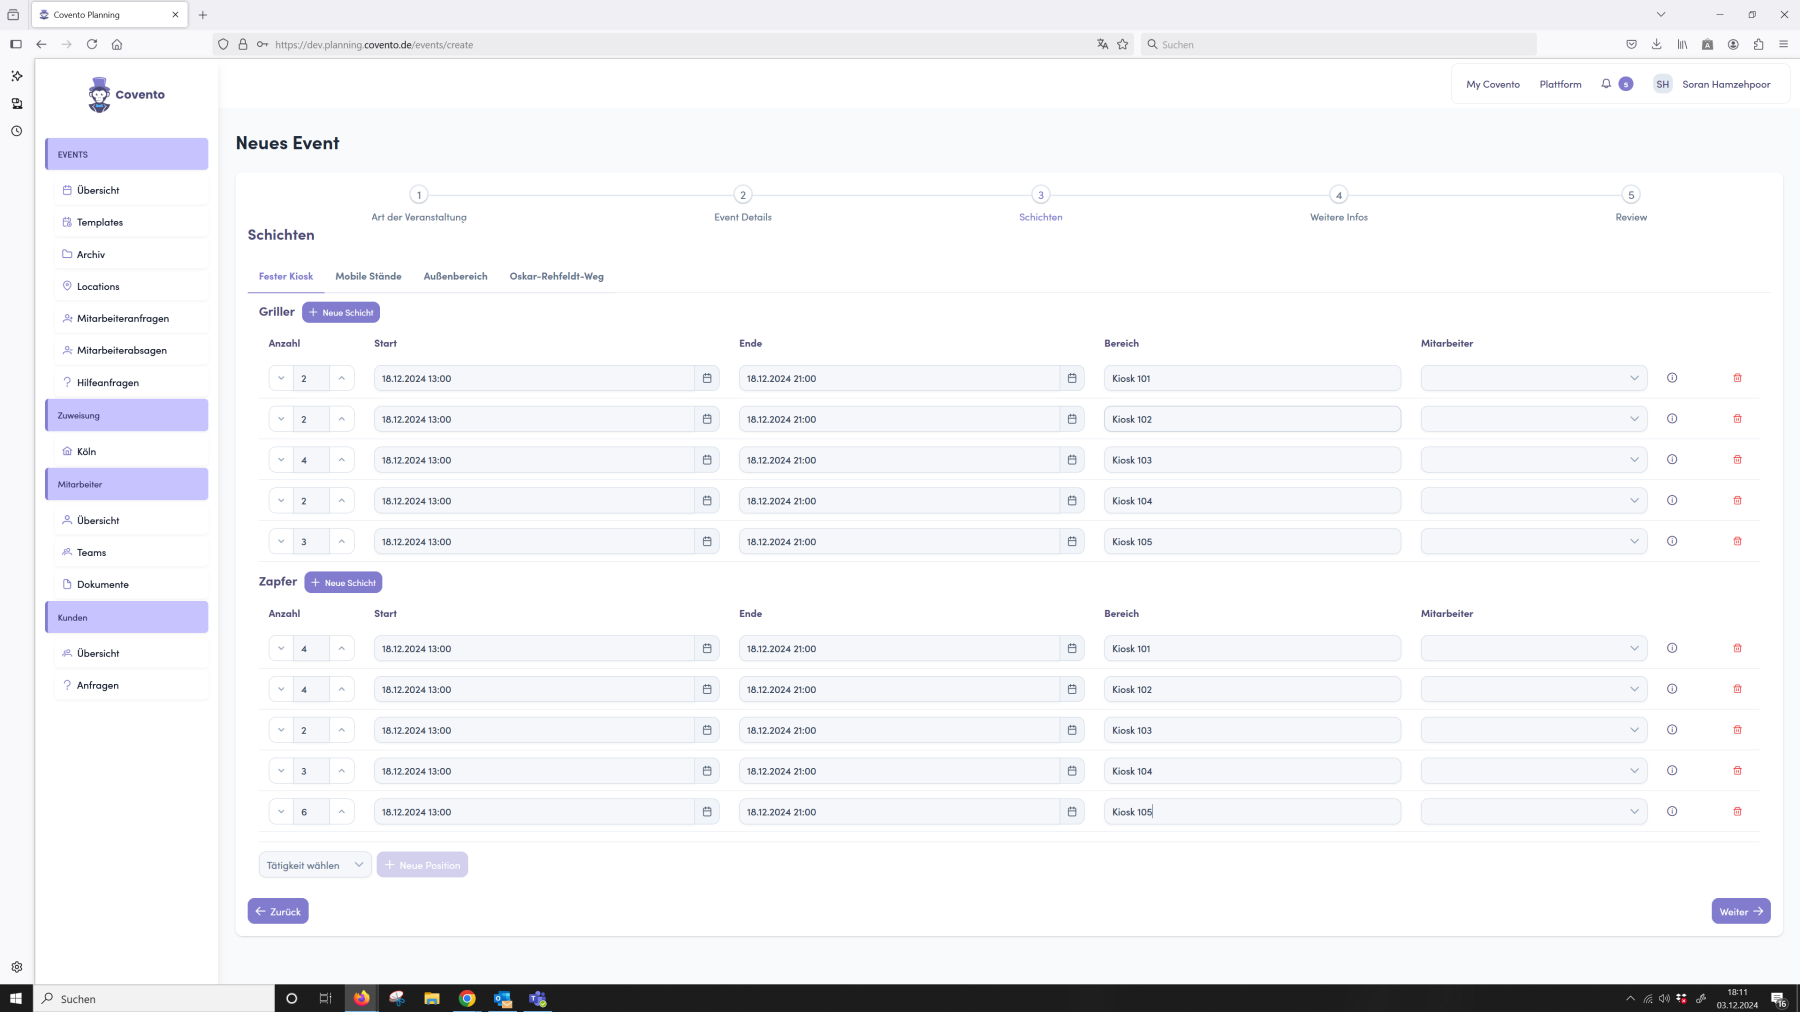Increase Anzahl for Griller Kiosk 101
1800x1012 pixels.
pos(342,378)
